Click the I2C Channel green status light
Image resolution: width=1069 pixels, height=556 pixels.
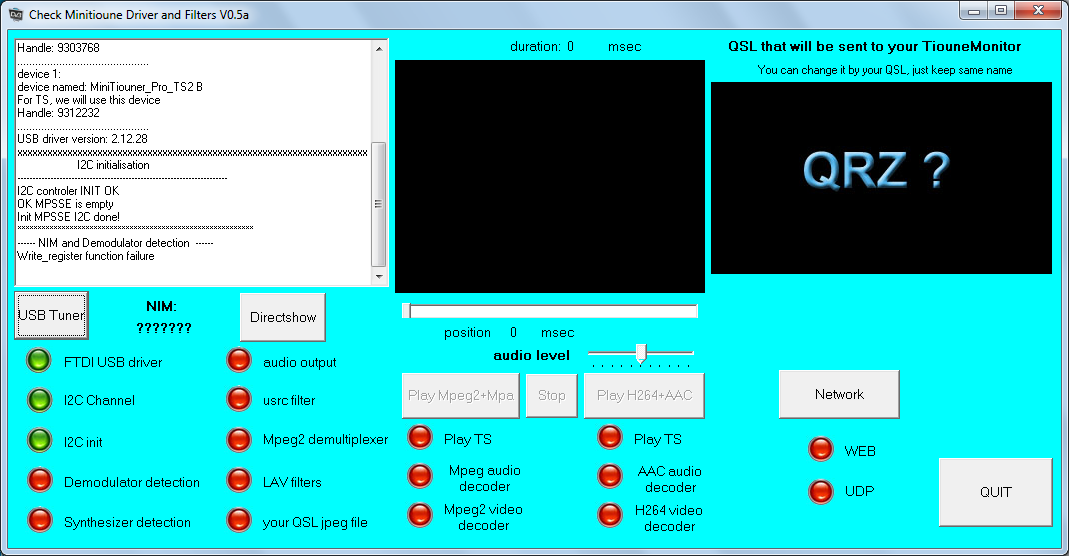coord(39,400)
